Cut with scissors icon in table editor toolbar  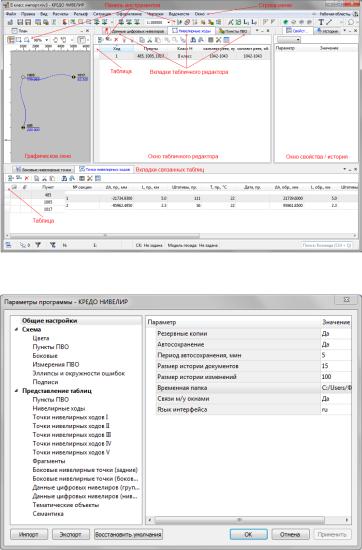pyautogui.click(x=149, y=40)
